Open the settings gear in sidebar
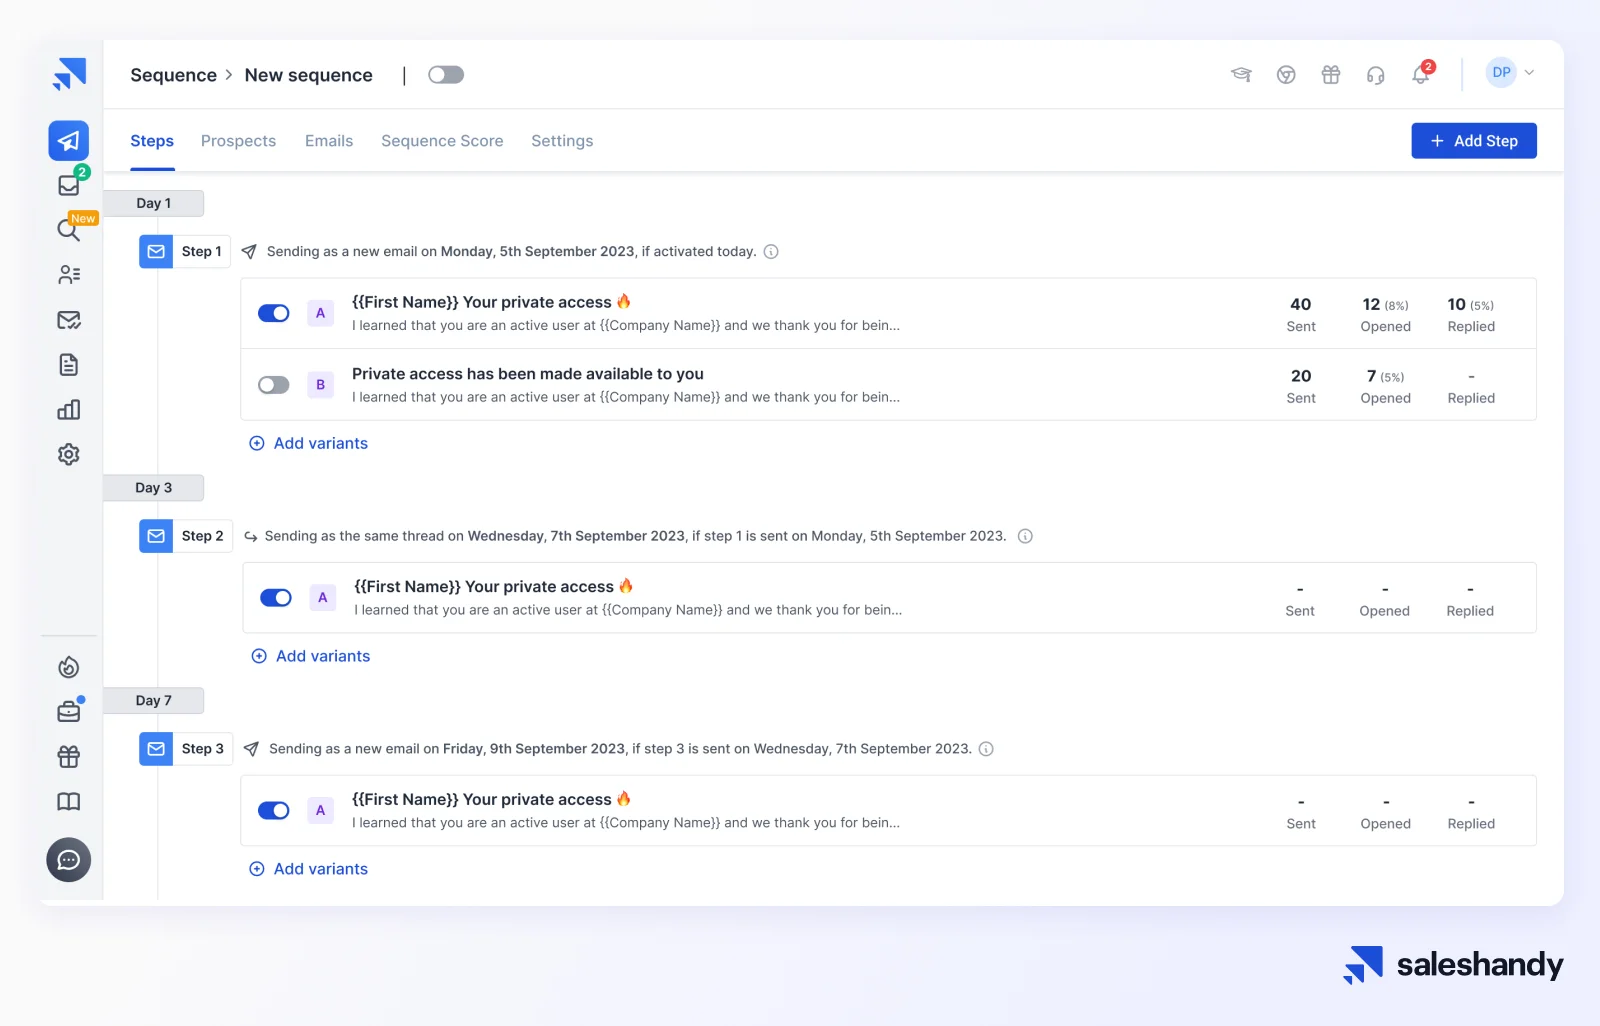 (x=68, y=454)
